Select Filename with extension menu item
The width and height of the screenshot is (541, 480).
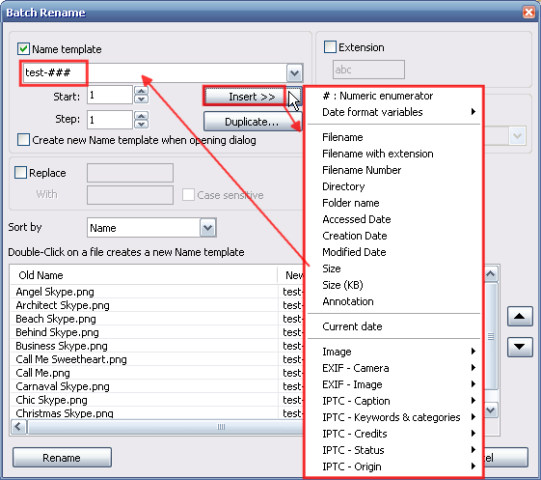click(394, 154)
